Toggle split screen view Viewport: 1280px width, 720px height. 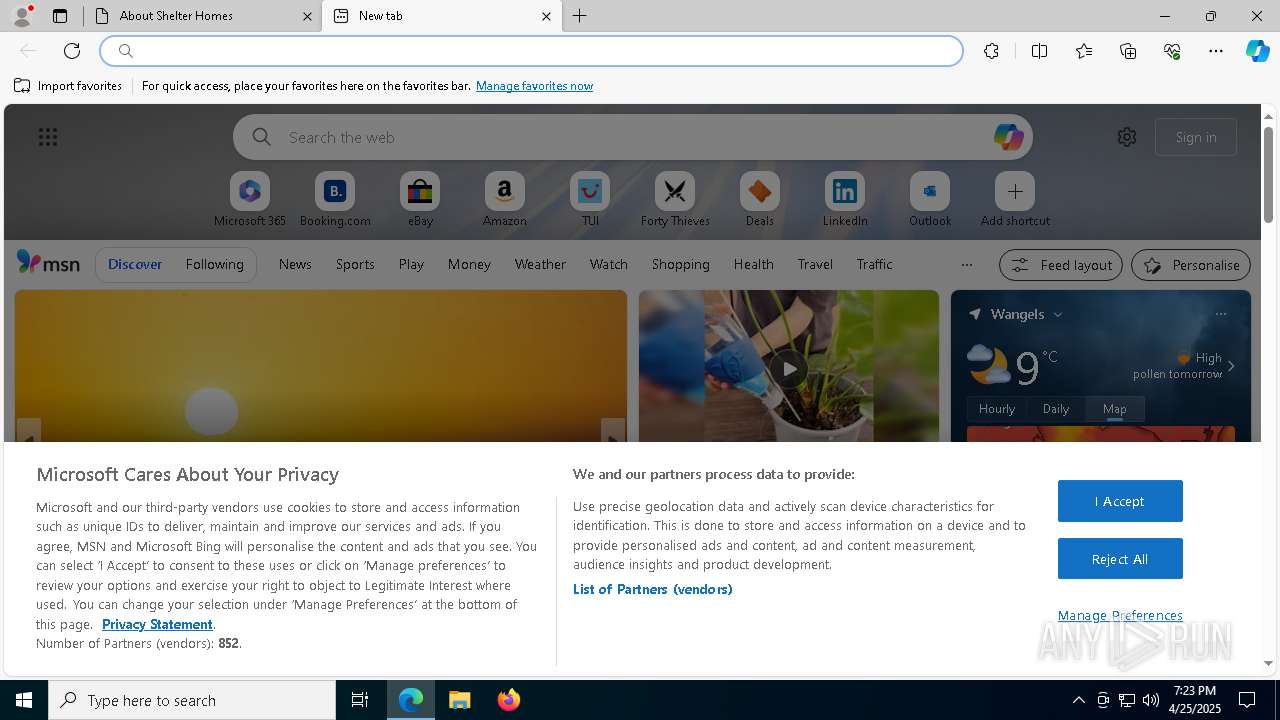[x=1039, y=51]
